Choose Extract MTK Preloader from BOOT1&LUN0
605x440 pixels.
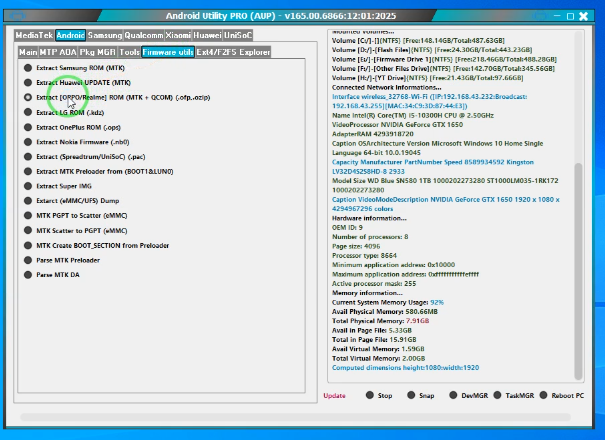click(x=98, y=171)
